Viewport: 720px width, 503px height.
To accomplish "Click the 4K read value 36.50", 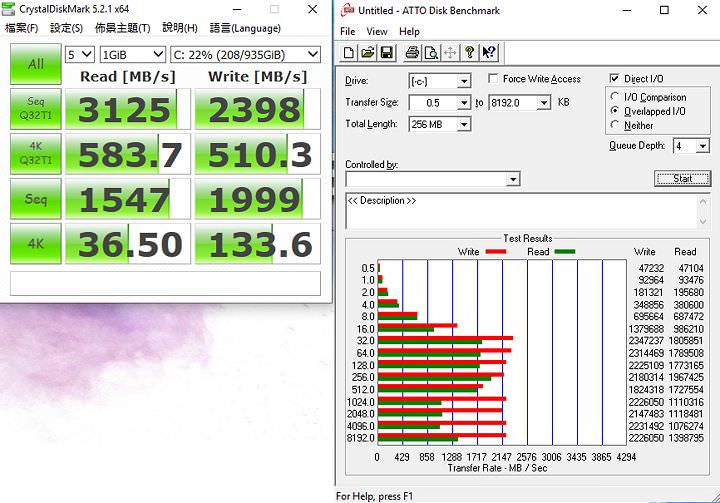I will coord(128,244).
